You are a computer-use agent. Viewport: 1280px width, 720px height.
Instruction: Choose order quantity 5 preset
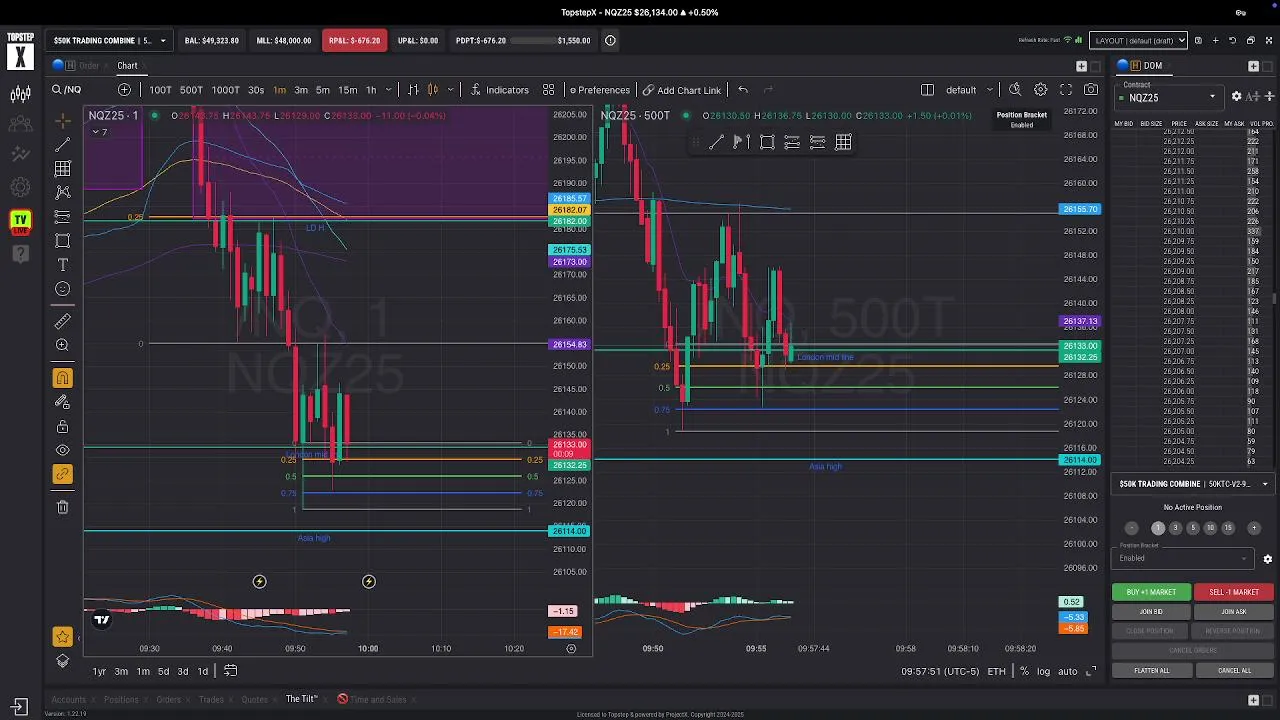pyautogui.click(x=1192, y=528)
